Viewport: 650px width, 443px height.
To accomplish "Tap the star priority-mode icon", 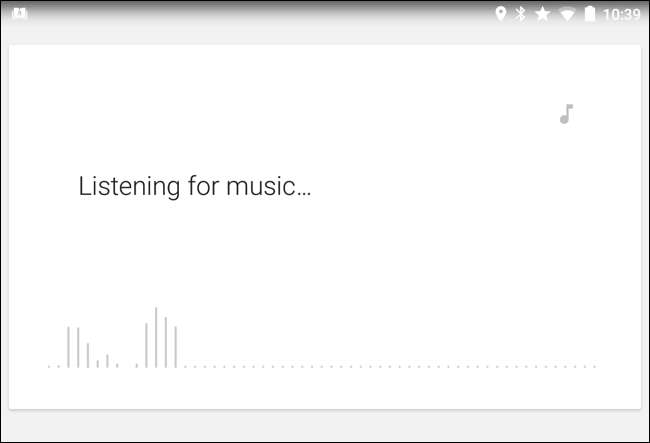I will [543, 14].
